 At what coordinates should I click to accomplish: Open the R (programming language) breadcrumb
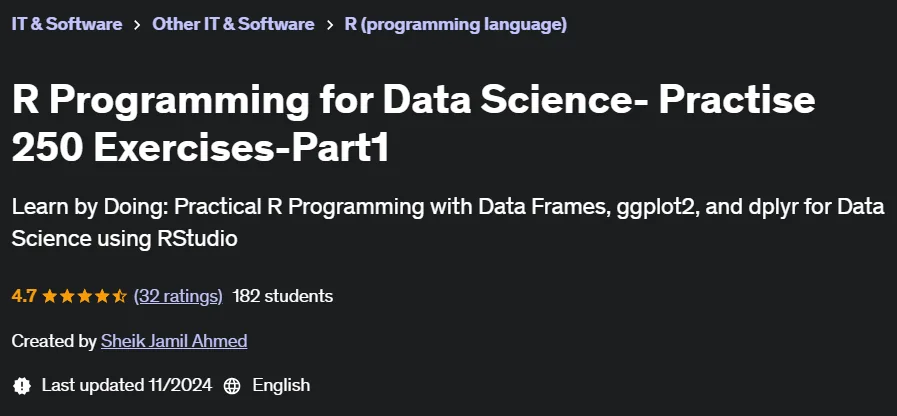tap(455, 24)
